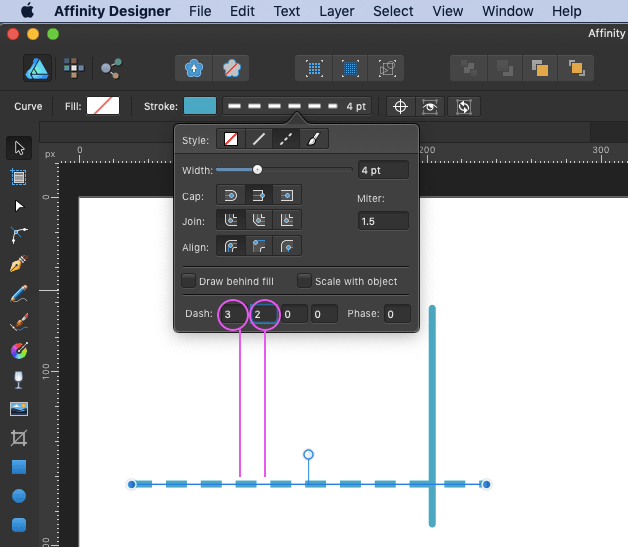This screenshot has width=628, height=547.
Task: Choose the solid line stroke style
Action: (x=259, y=141)
